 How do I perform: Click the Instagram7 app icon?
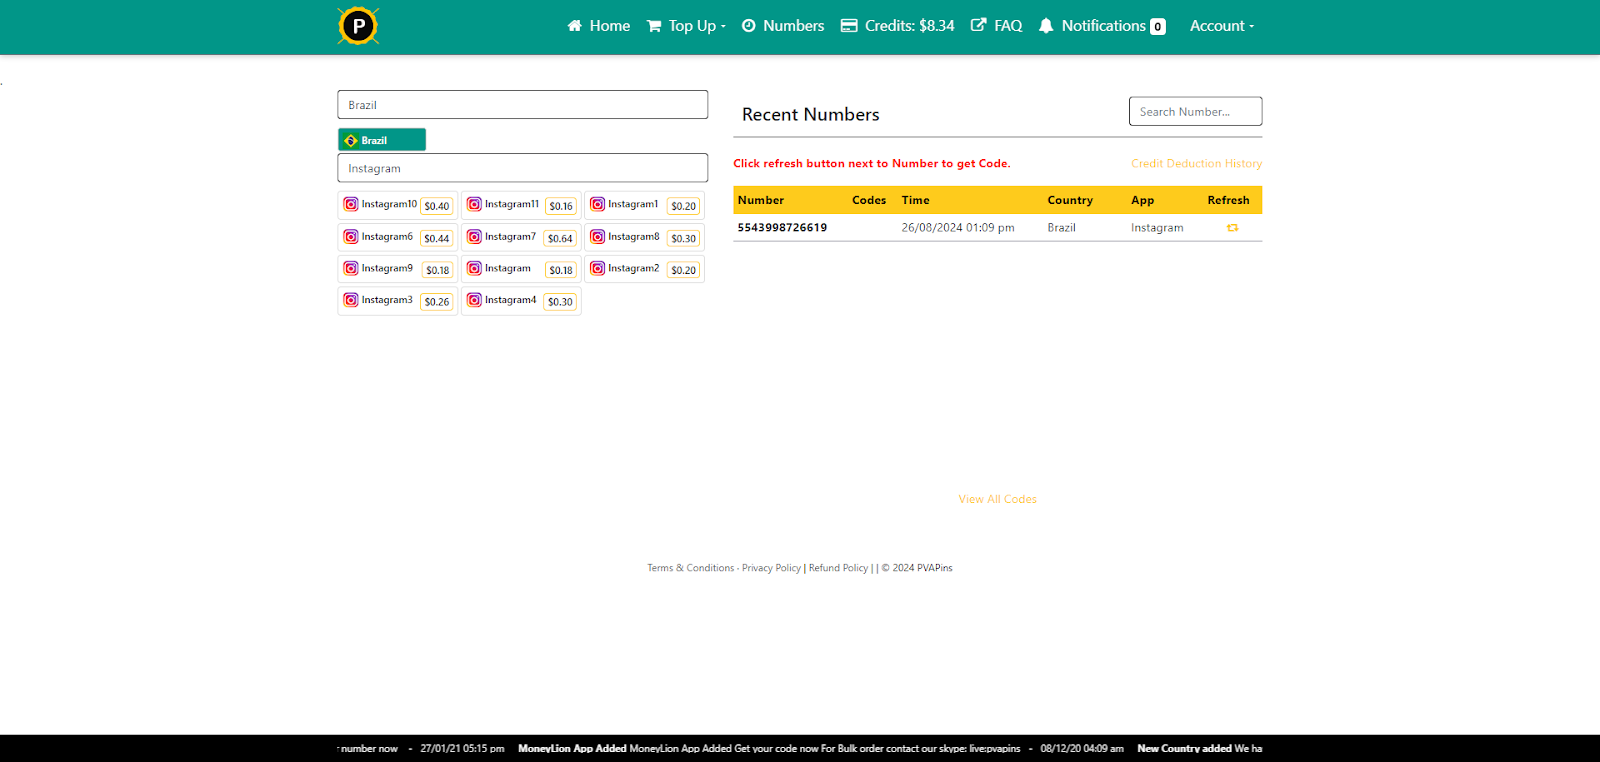pyautogui.click(x=474, y=237)
